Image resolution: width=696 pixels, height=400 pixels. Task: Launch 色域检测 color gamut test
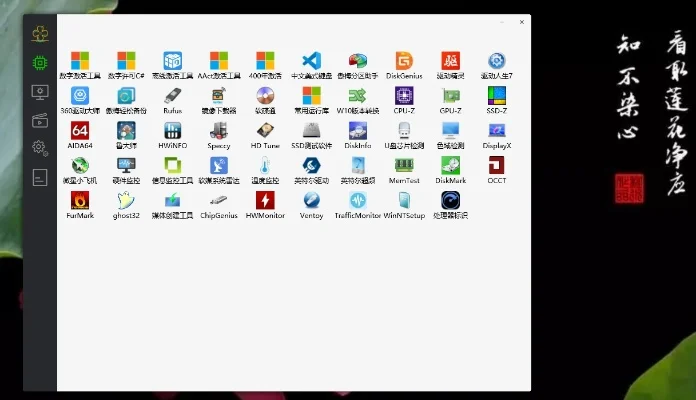coord(450,135)
